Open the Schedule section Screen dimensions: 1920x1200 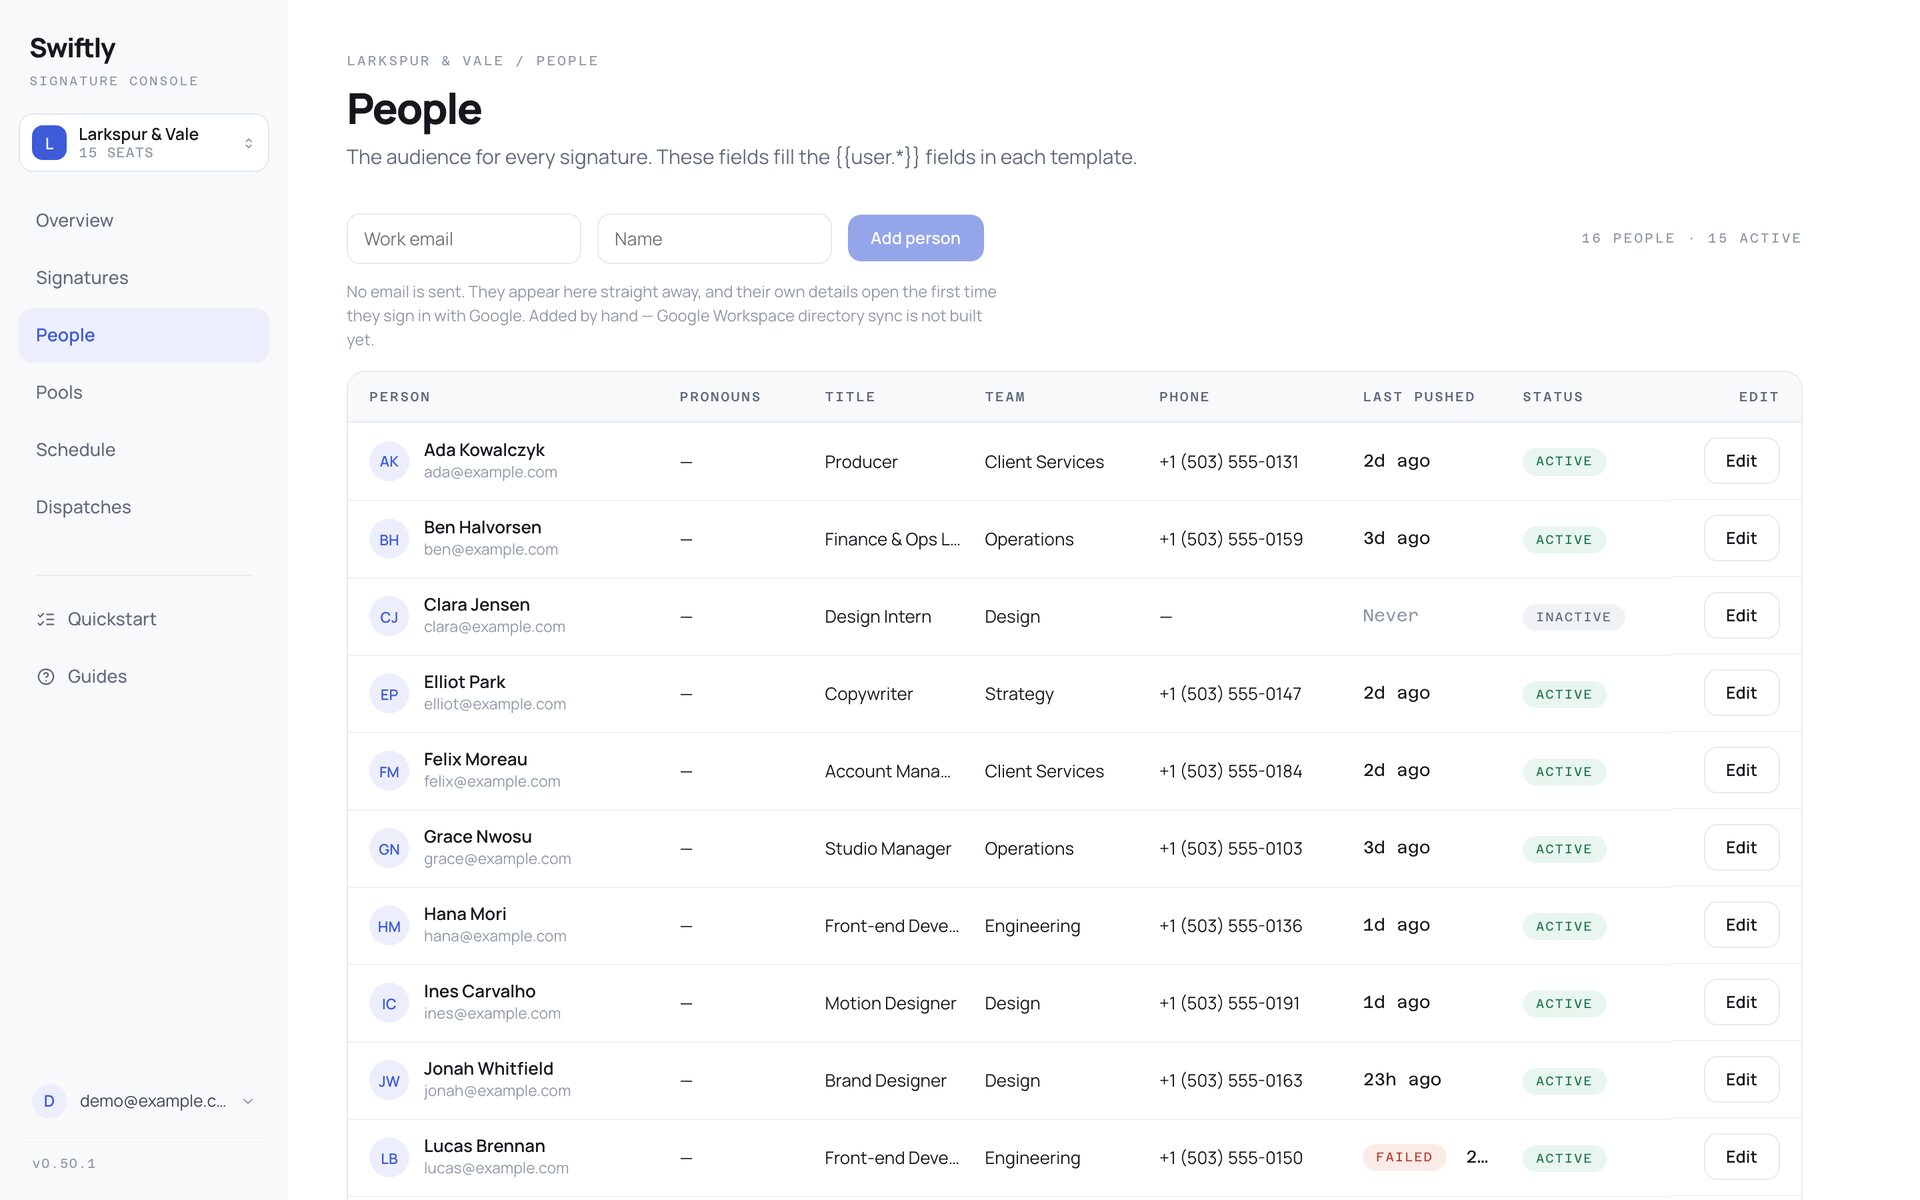(144, 450)
